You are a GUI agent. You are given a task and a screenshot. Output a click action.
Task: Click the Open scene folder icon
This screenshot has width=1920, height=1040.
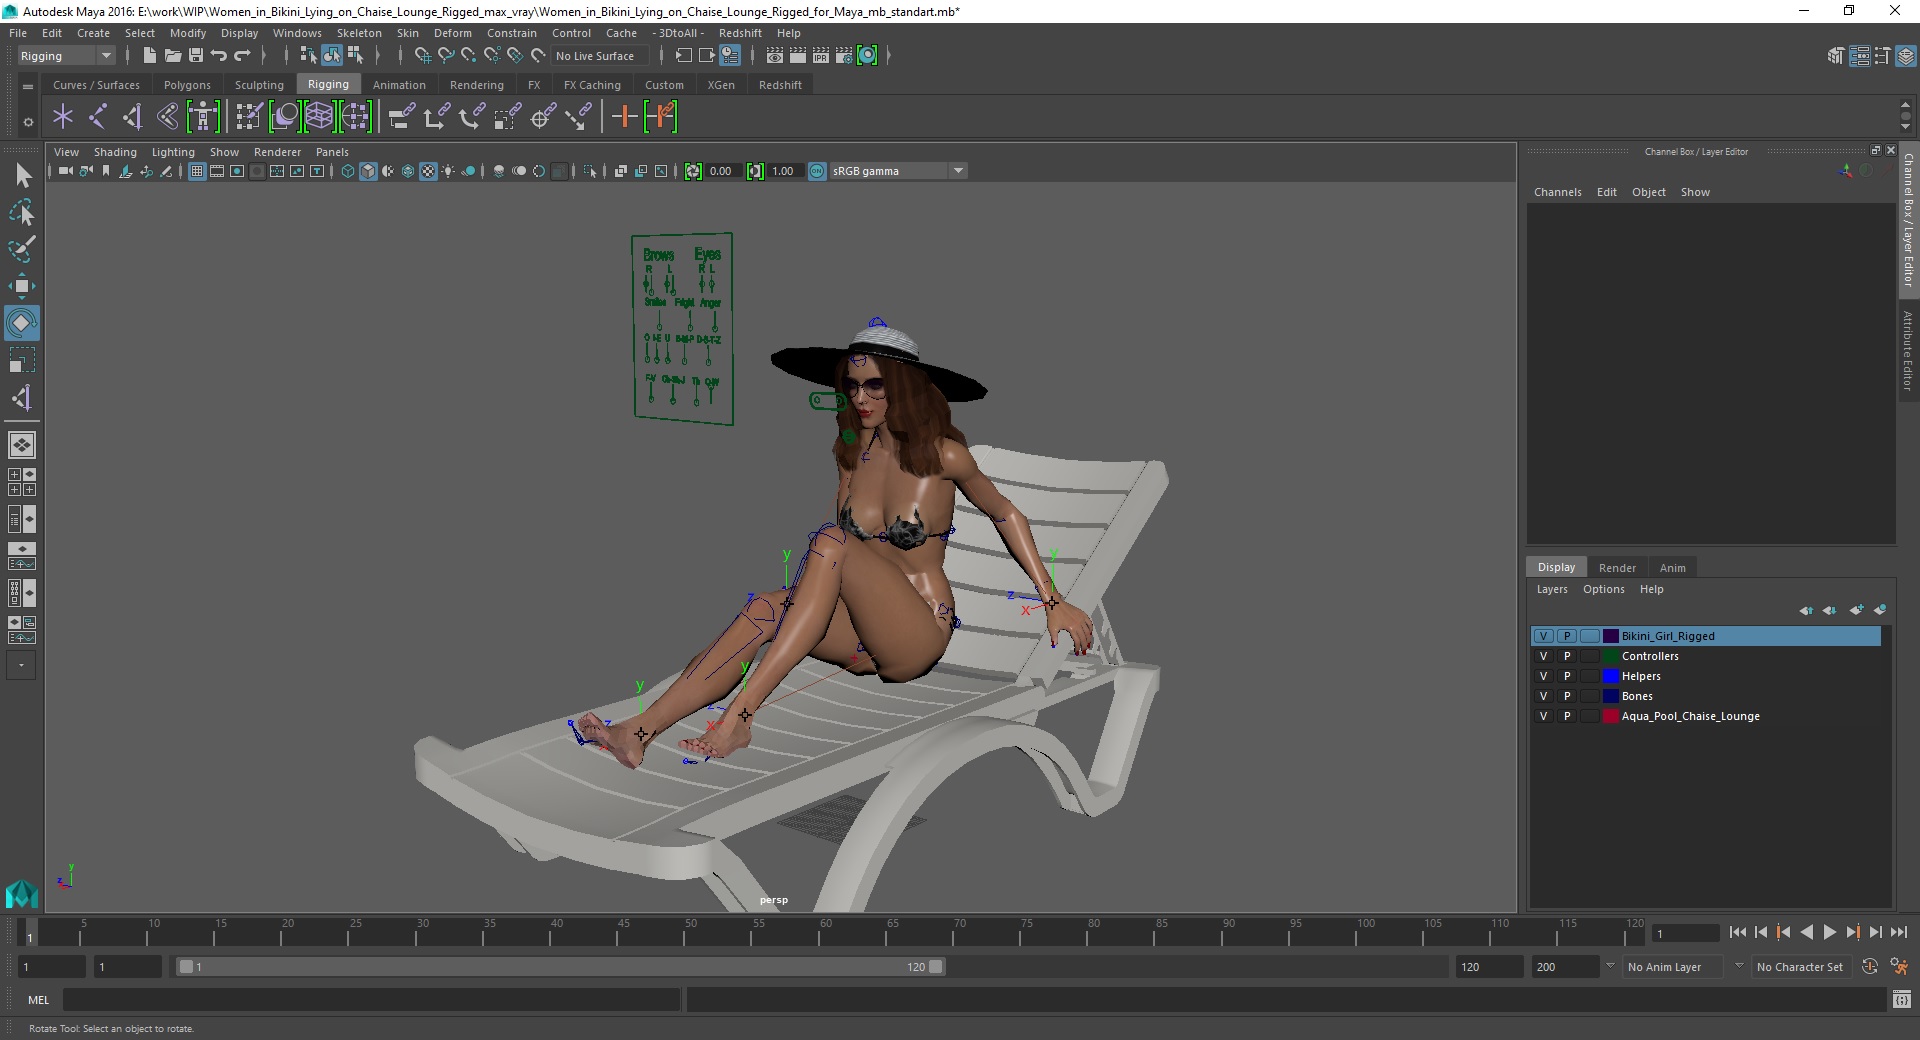[173, 56]
